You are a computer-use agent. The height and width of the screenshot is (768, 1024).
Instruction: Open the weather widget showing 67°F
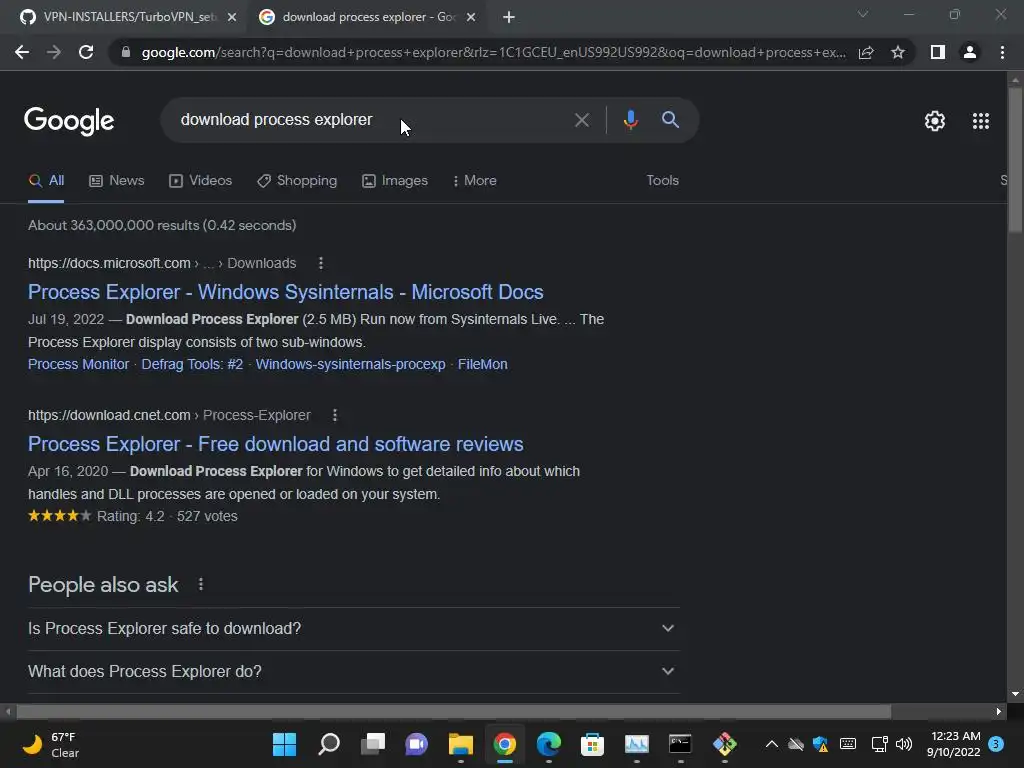tap(50, 744)
